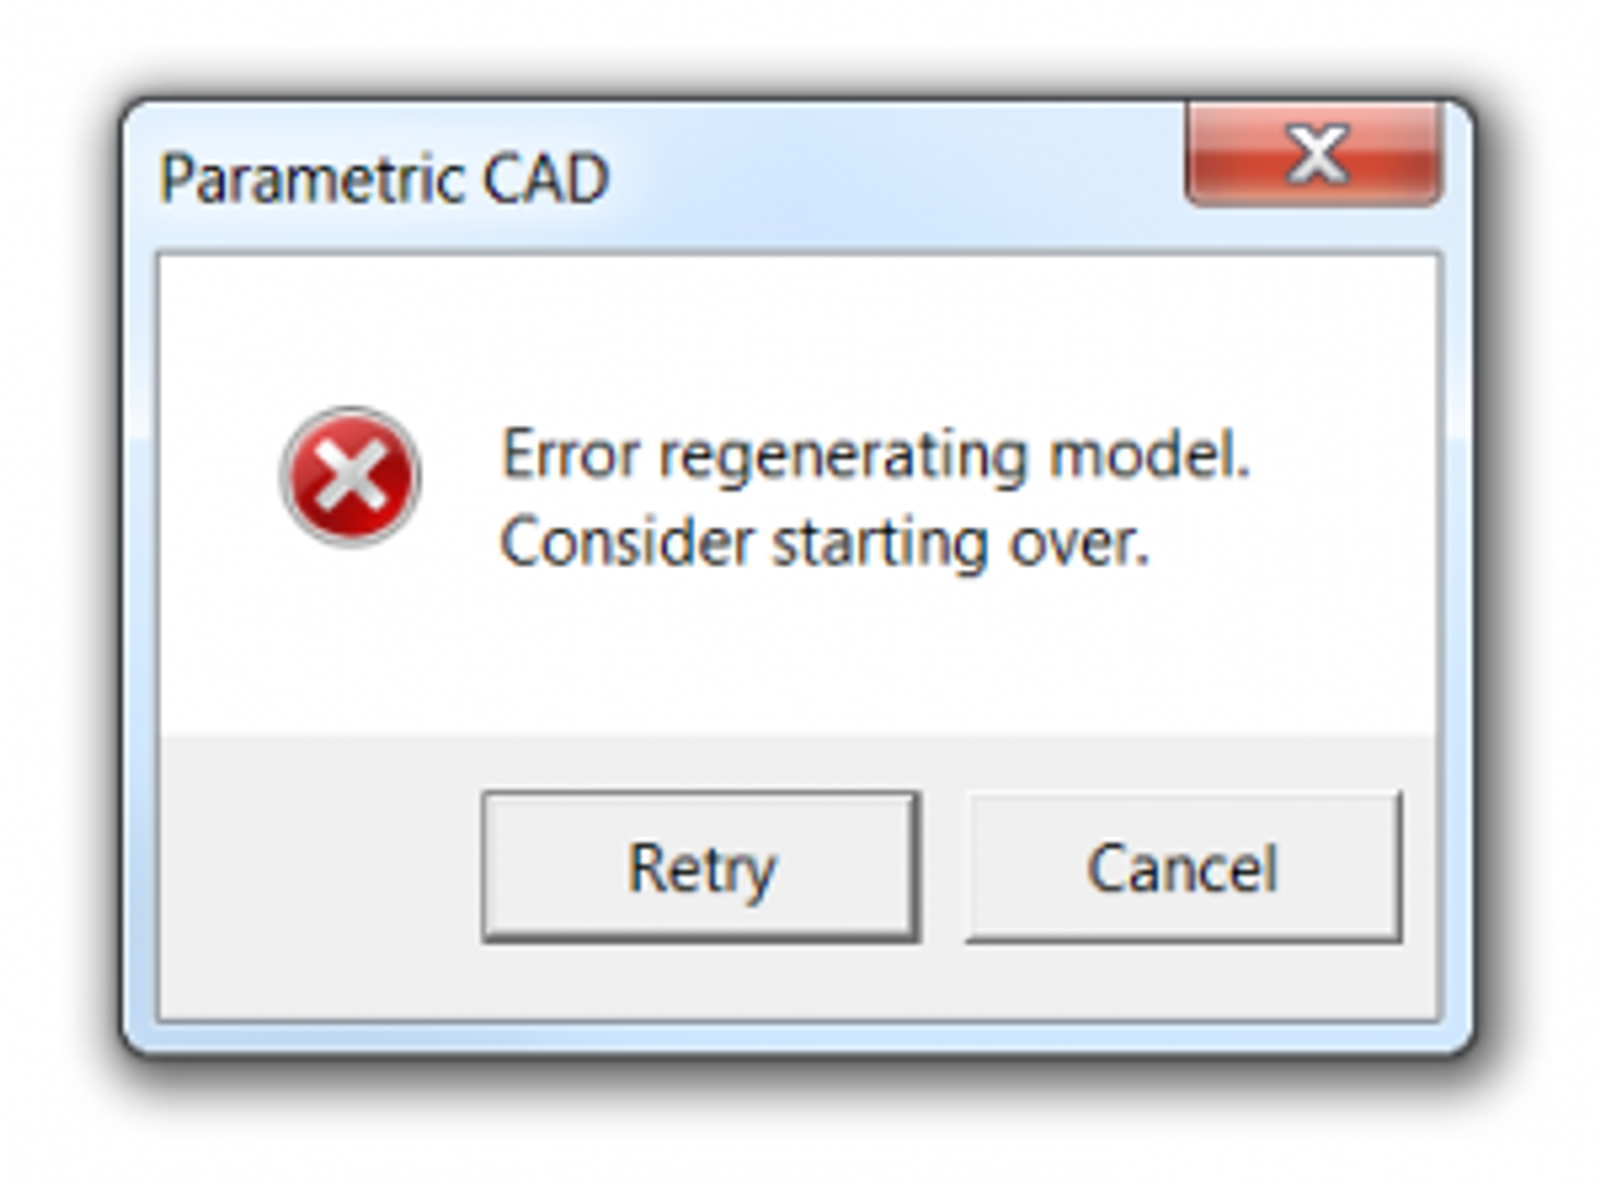Click the word 'regenerating' in the message
Image resolution: width=1600 pixels, height=1184 pixels.
click(x=843, y=458)
